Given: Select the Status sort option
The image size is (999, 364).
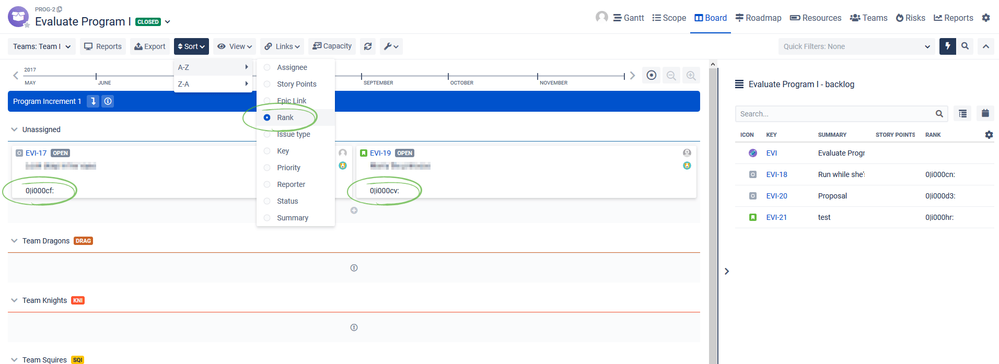Looking at the screenshot, I should [x=296, y=201].
